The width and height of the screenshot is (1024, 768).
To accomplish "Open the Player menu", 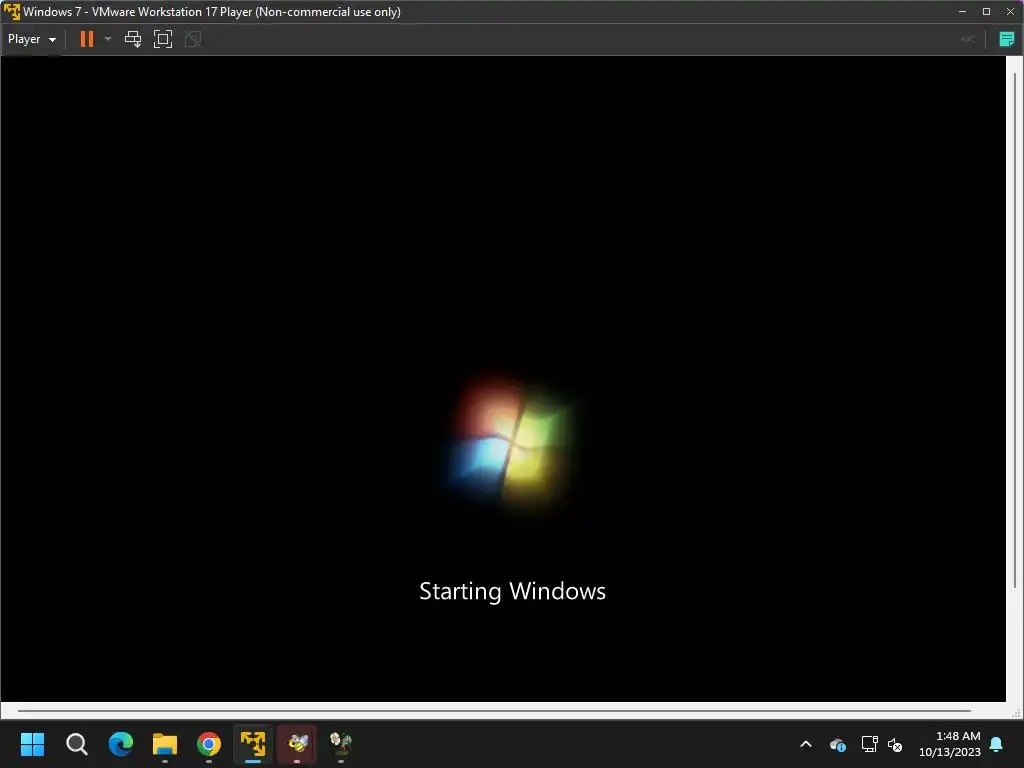I will coord(31,39).
